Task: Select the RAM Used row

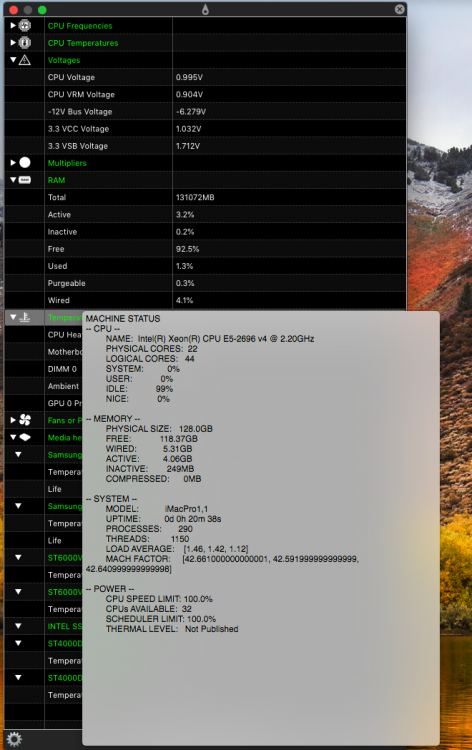Action: [205, 266]
